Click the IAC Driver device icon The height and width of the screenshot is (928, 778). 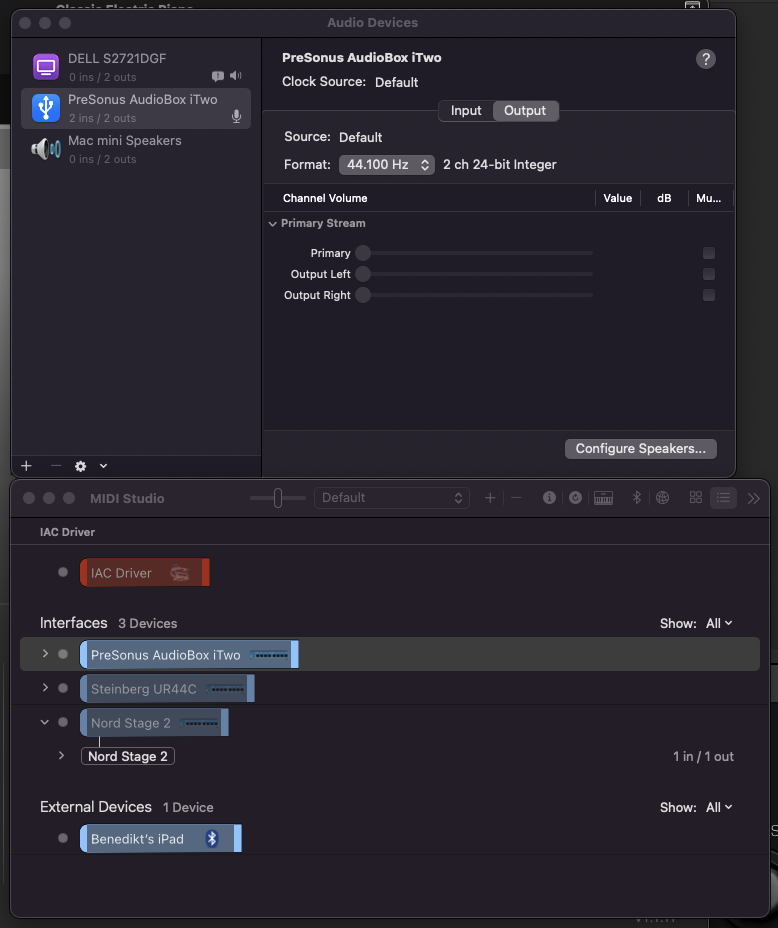[x=180, y=573]
